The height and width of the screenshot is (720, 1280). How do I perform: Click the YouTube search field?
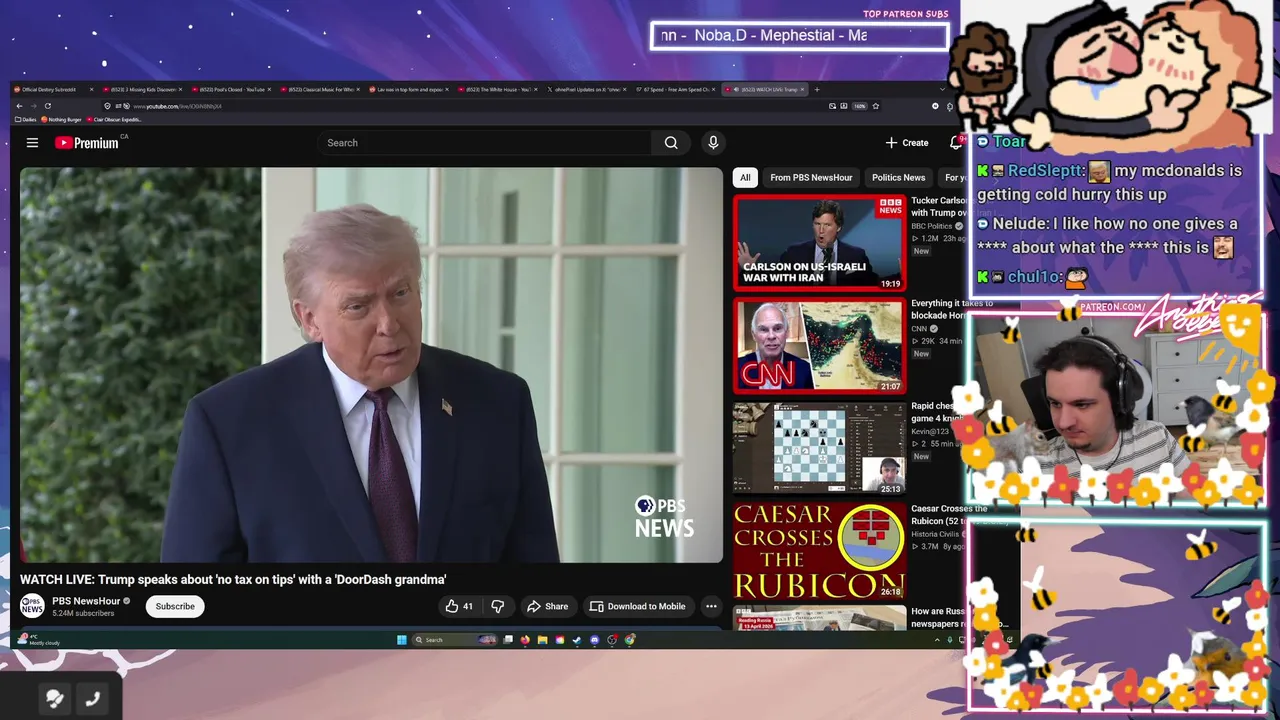[x=484, y=143]
